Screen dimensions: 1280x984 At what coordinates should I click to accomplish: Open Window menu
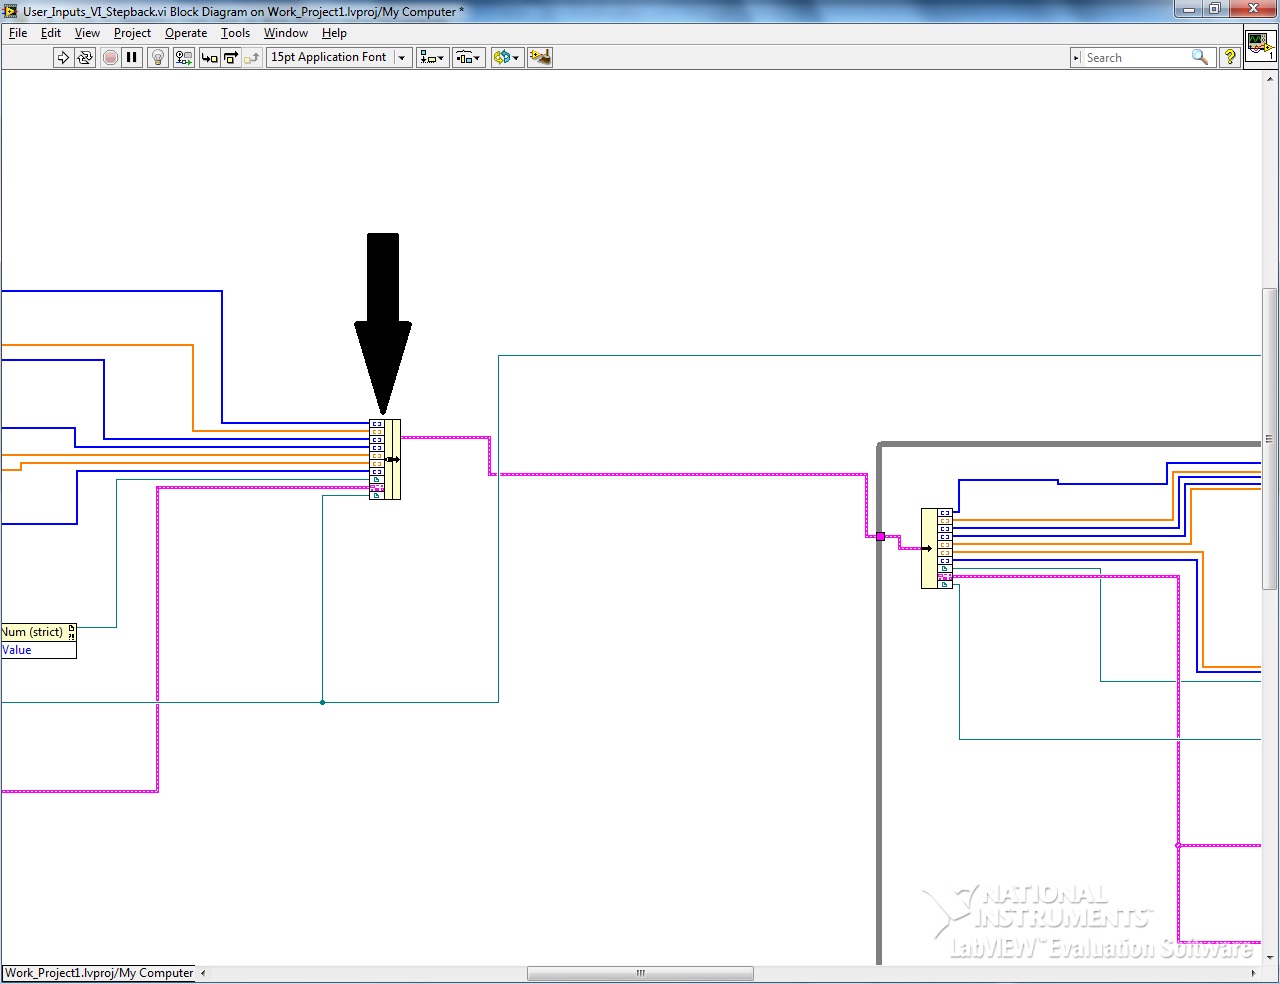[x=286, y=33]
